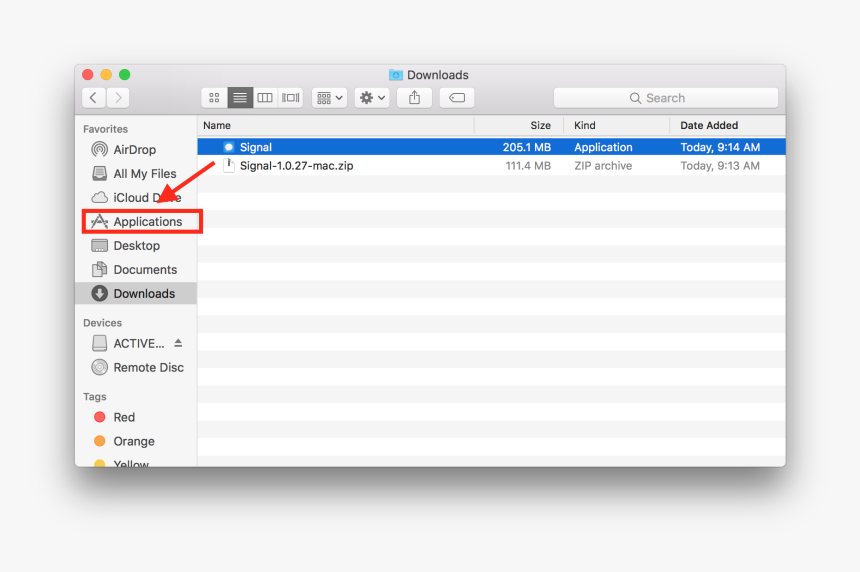Click the 111.4 MB size cell
Viewport: 860px width, 572px height.
[x=528, y=166]
